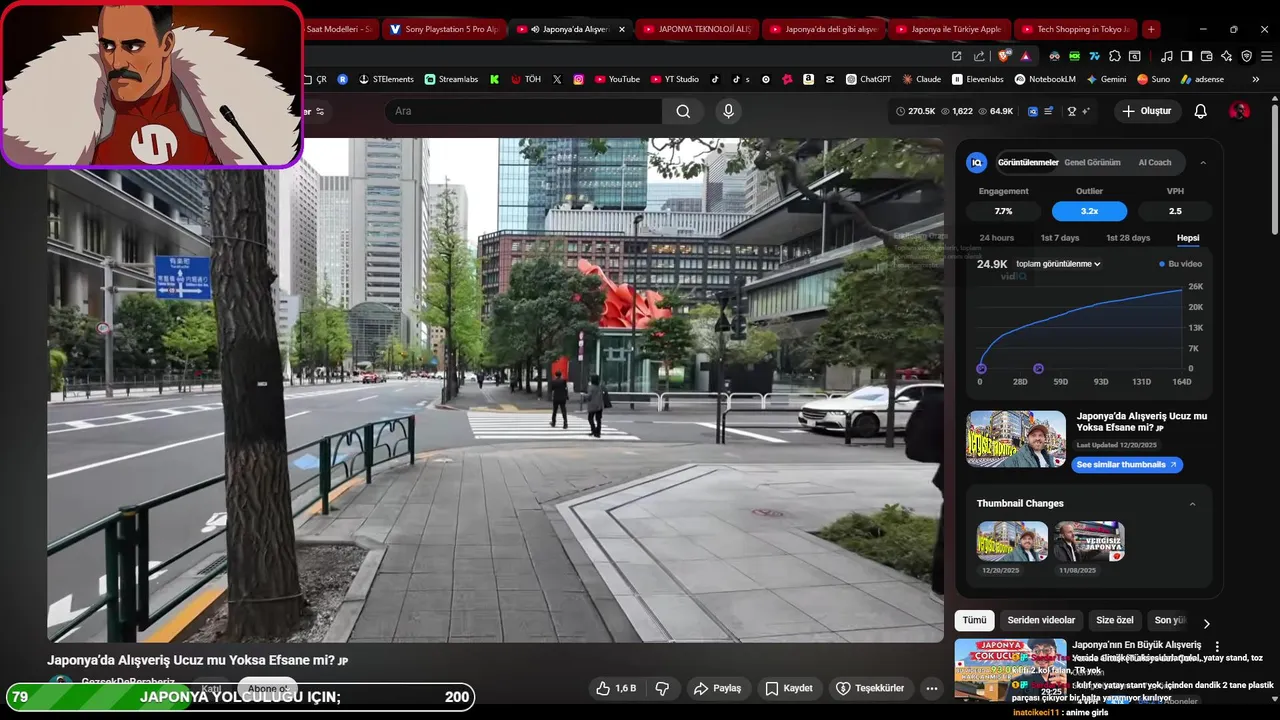Click the Teşekkürler thanks button

pos(870,688)
